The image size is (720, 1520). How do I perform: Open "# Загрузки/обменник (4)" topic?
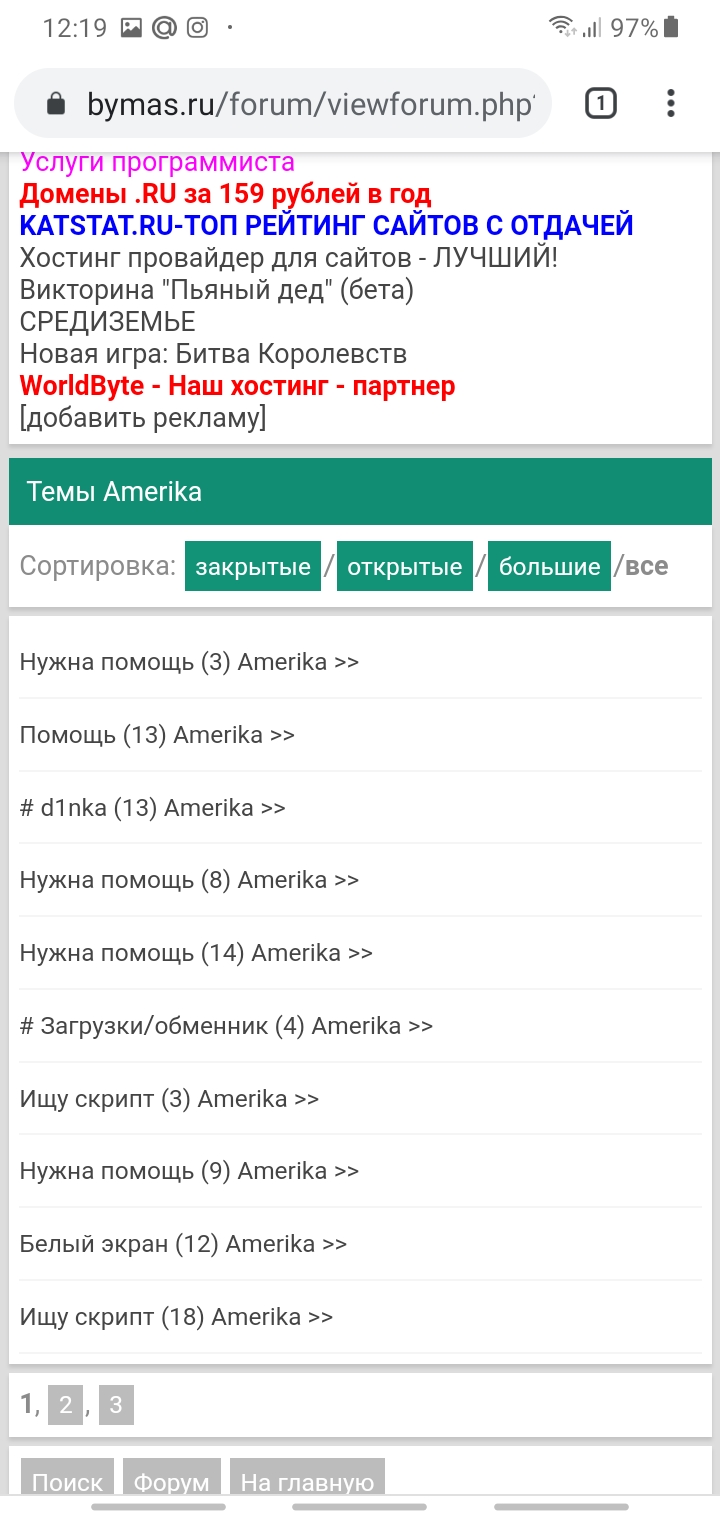(x=226, y=1026)
